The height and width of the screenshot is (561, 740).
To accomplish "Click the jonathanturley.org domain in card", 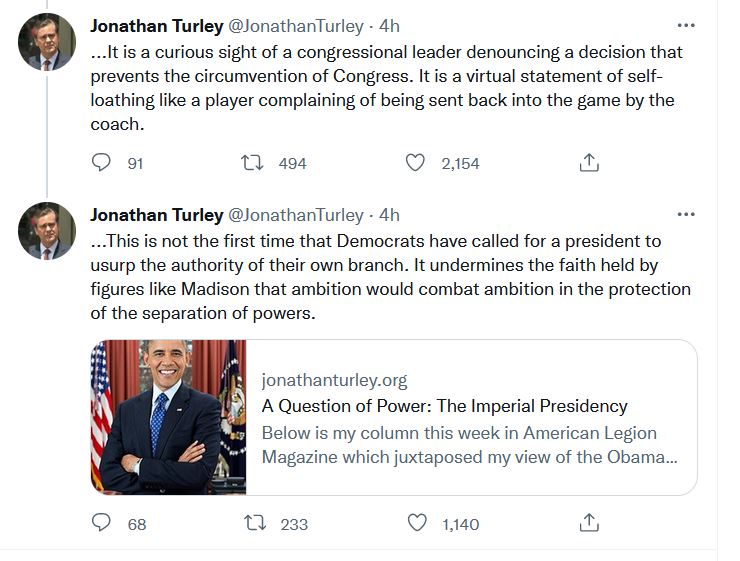I will click(334, 380).
